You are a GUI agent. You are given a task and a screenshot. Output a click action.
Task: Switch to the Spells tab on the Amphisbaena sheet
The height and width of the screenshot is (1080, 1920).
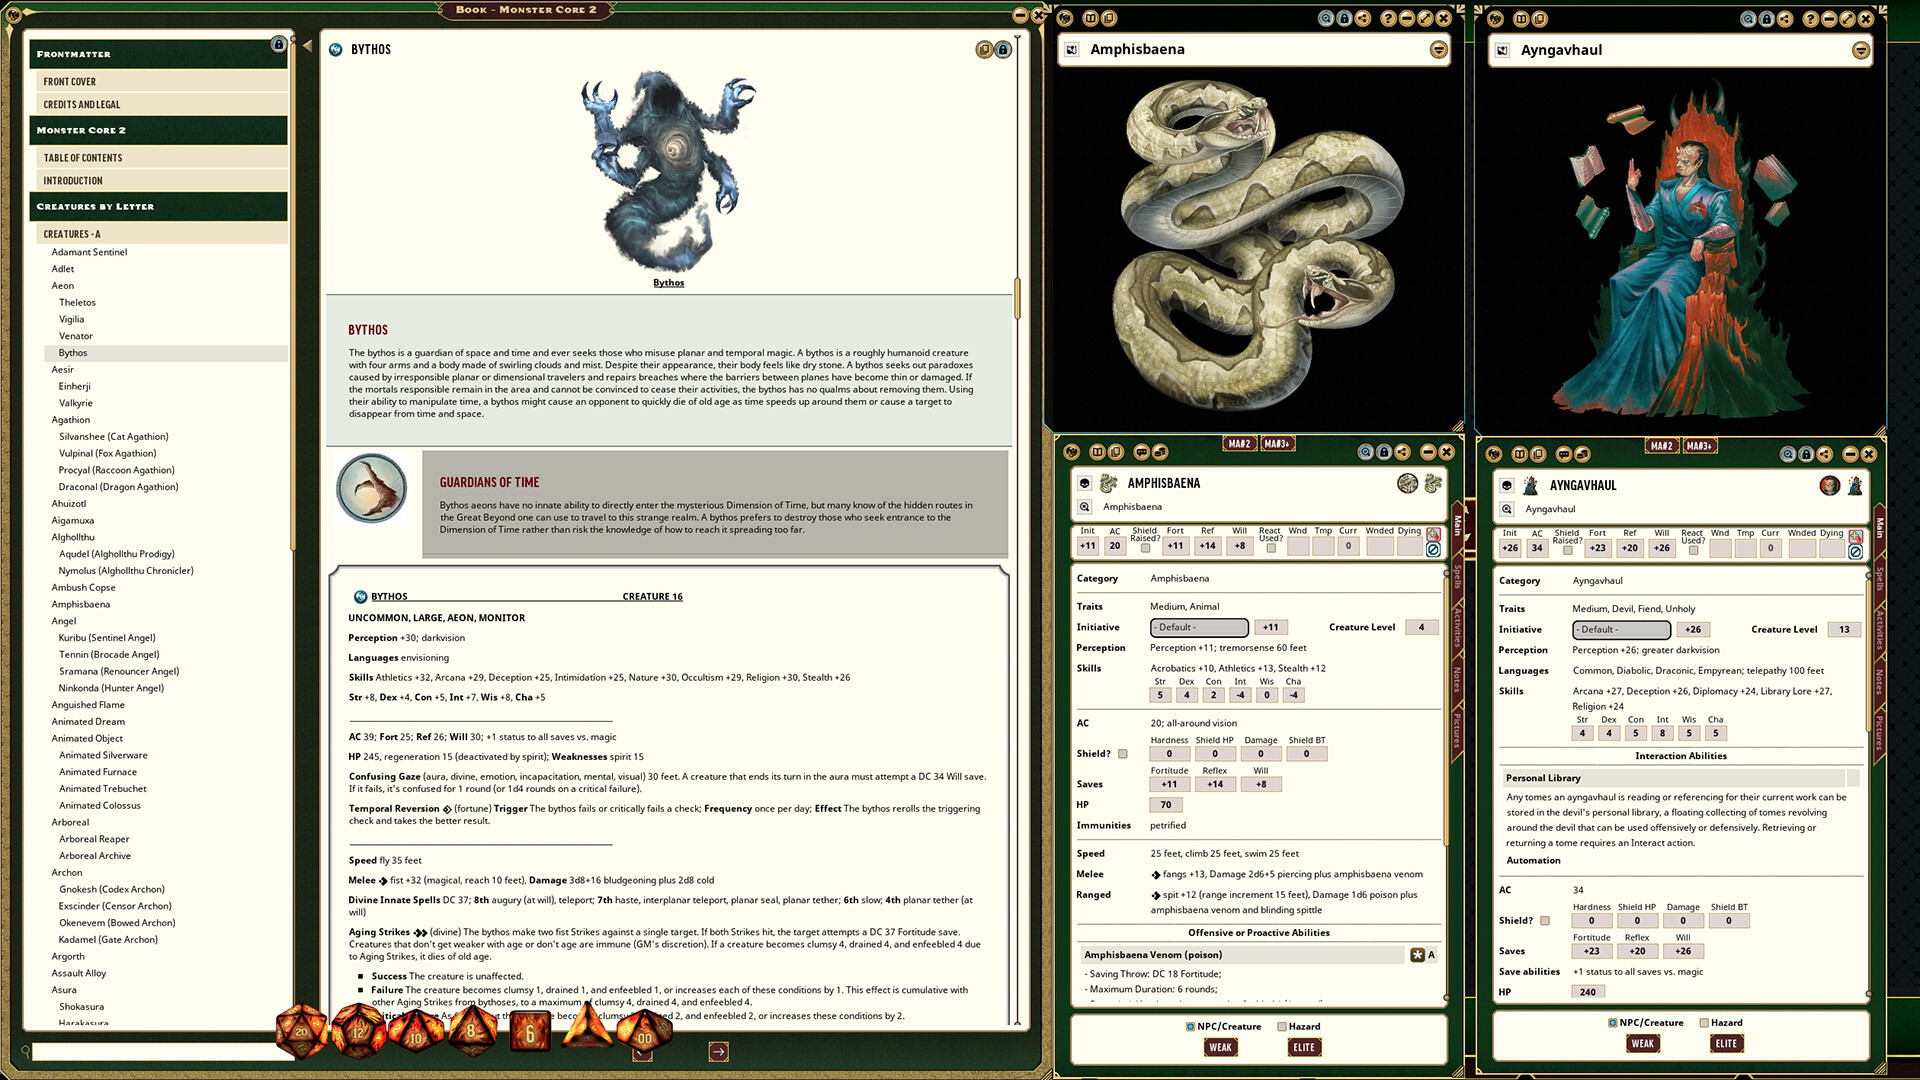click(x=1457, y=578)
